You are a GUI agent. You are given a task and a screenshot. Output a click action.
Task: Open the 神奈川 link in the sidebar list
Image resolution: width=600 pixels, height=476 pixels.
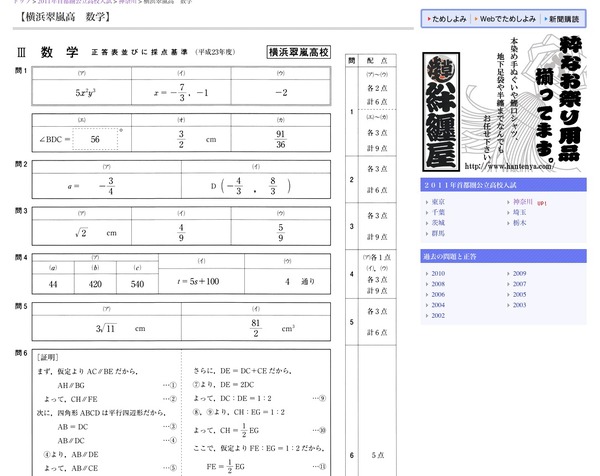tap(523, 202)
